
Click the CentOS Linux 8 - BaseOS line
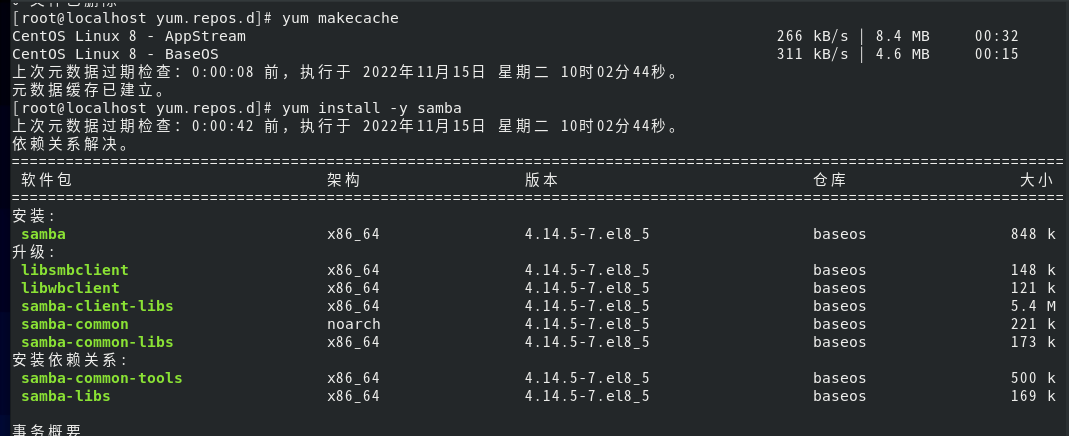click(x=115, y=54)
